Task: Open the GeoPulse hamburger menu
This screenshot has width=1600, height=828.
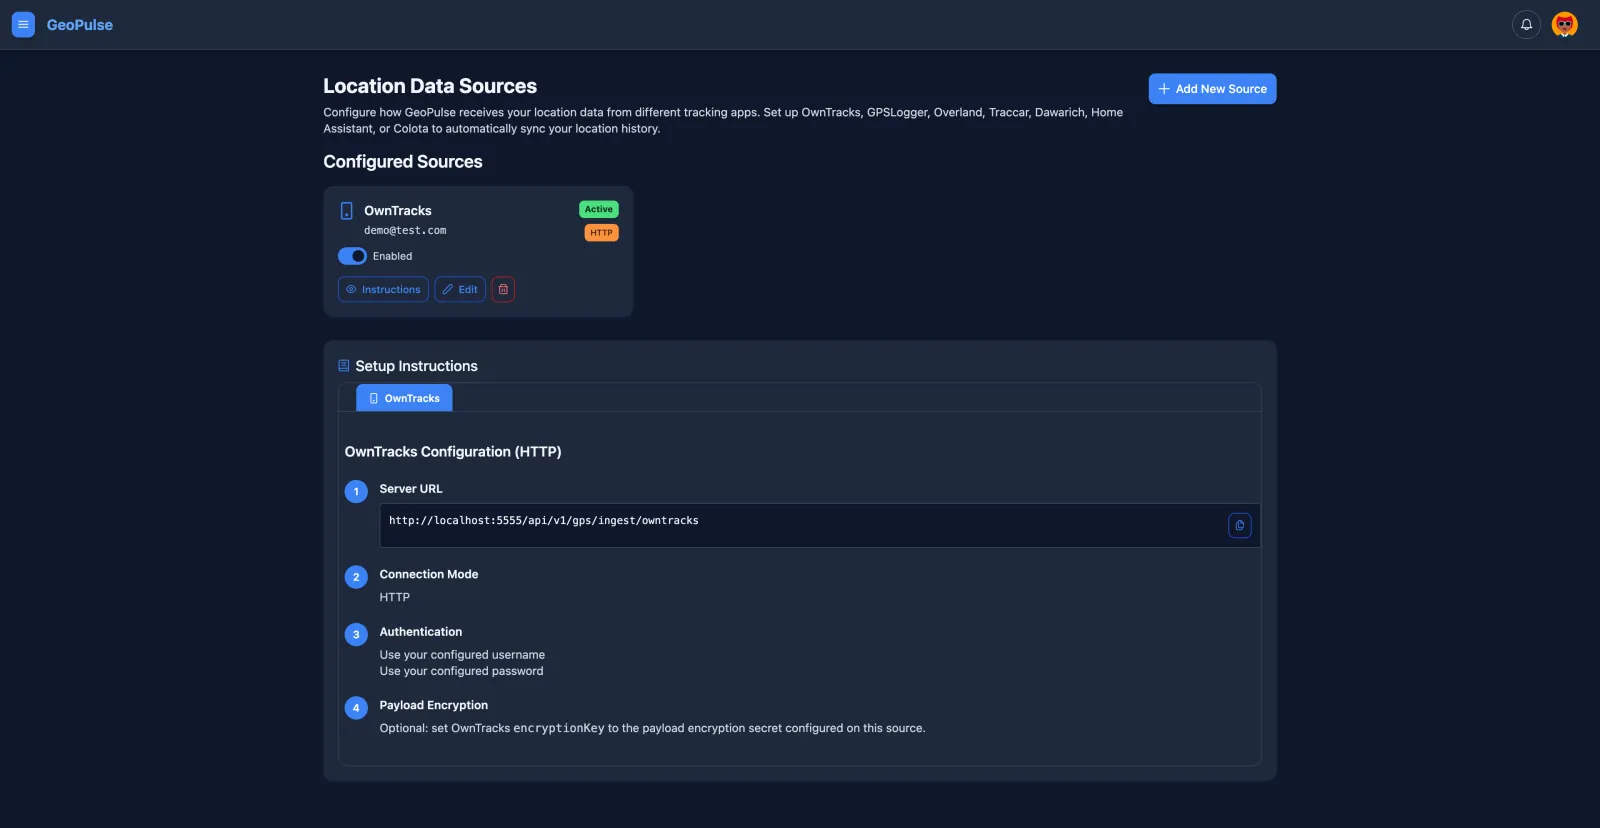Action: (23, 24)
